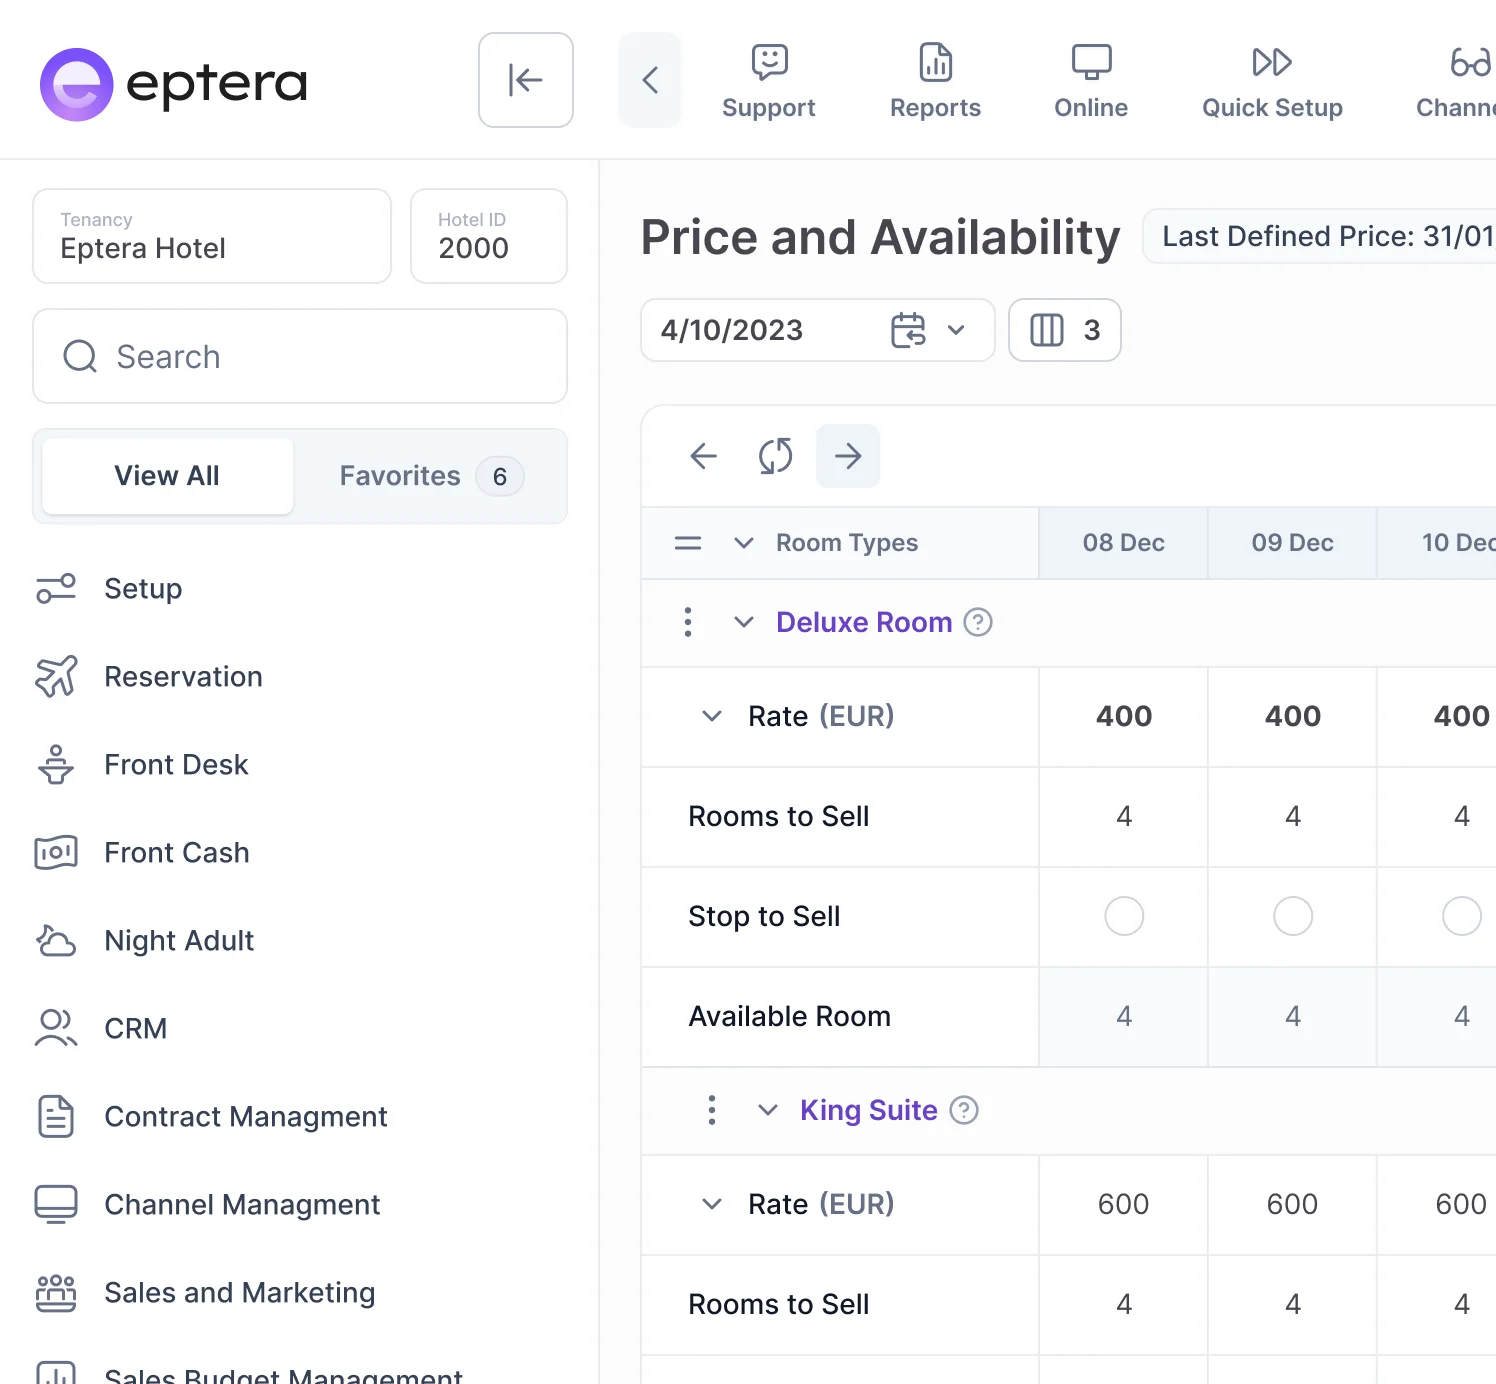
Task: Click the Support smiley chat icon
Action: point(770,62)
